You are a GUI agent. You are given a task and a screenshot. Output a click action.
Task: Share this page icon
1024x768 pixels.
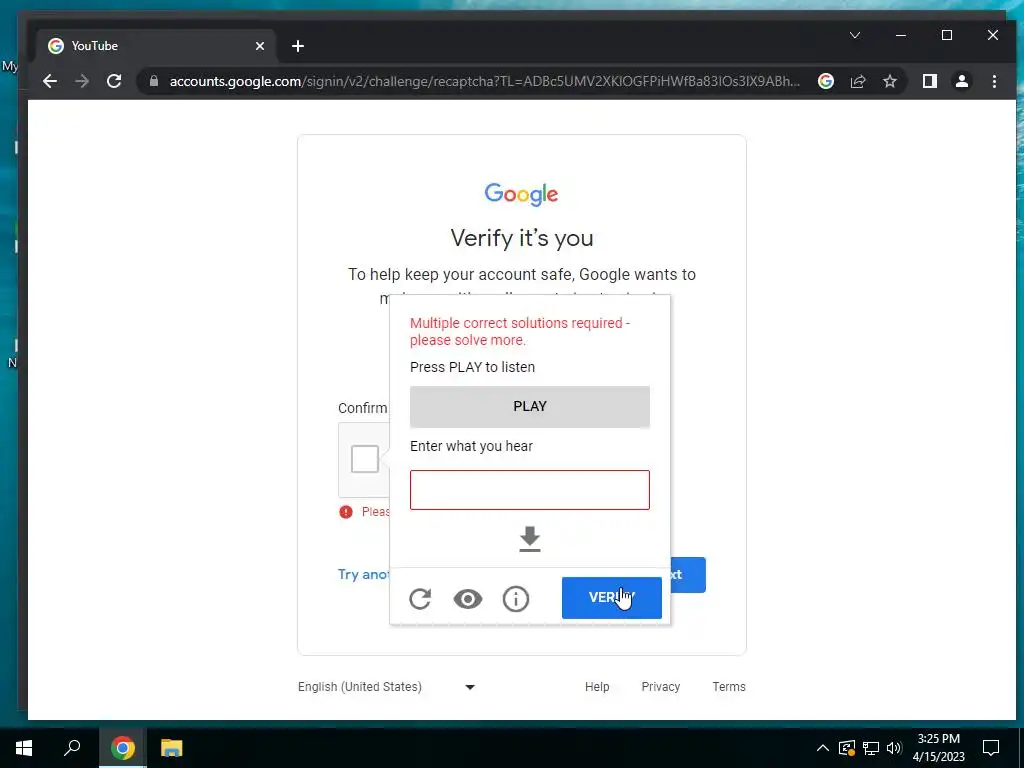point(857,81)
